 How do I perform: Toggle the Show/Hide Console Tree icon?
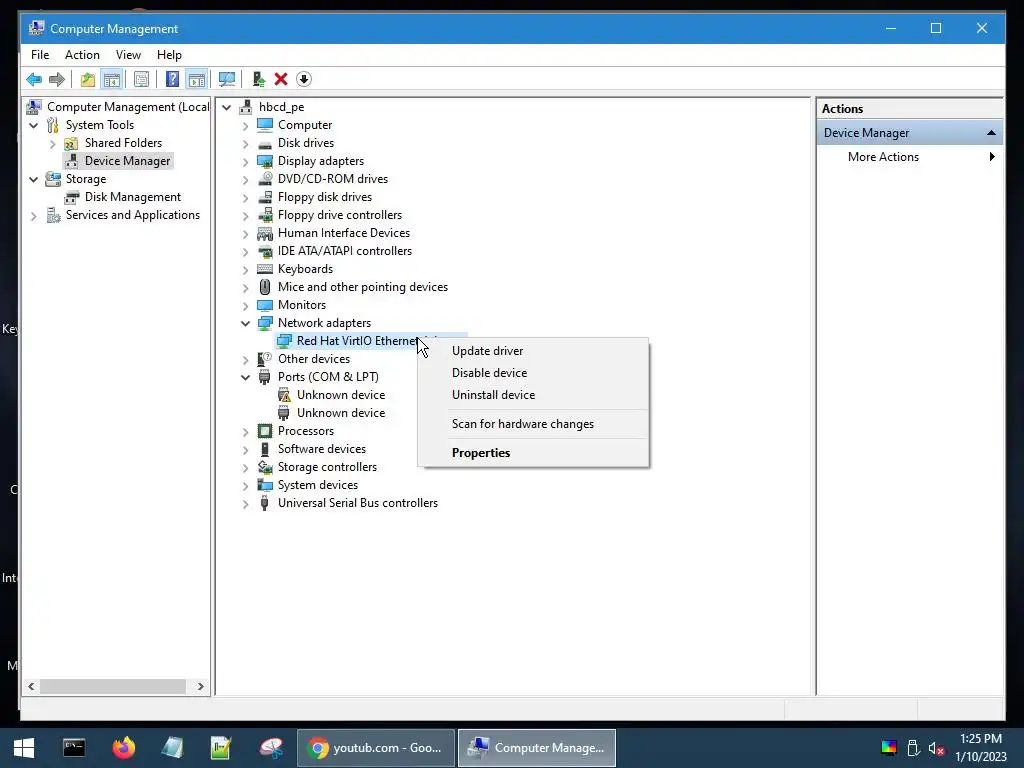112,80
